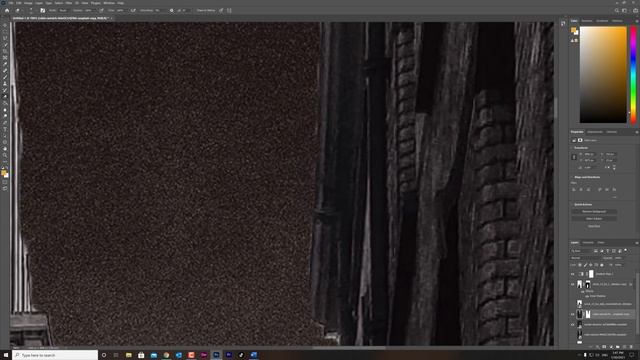This screenshot has height=360, width=640.
Task: Select the Eyedropper tool
Action: click(5, 64)
